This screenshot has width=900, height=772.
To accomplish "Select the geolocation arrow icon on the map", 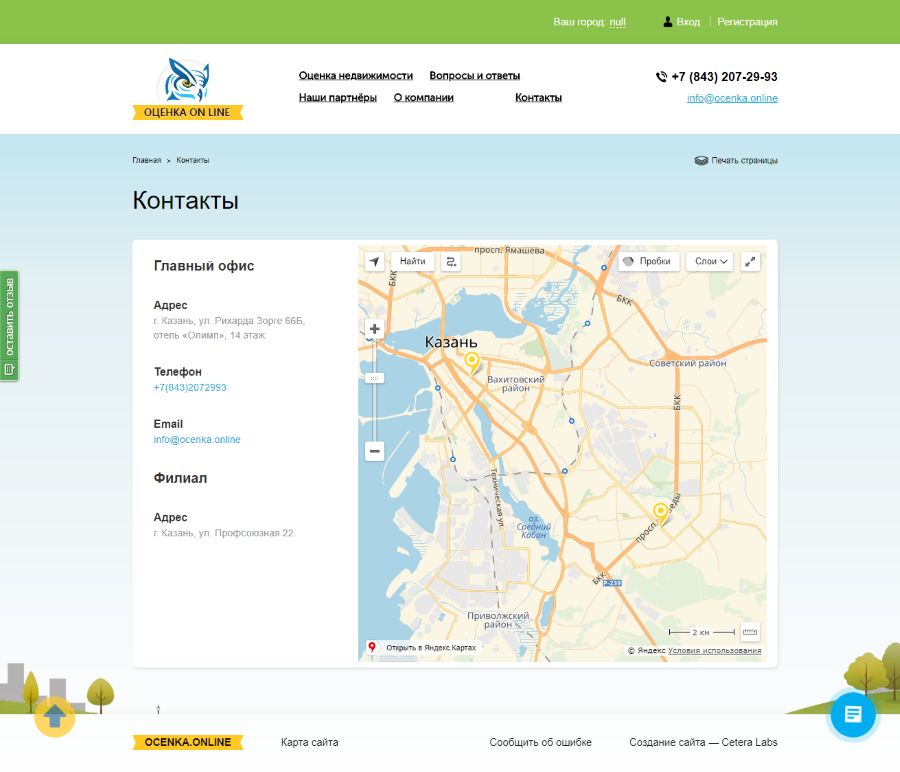I will 374,261.
